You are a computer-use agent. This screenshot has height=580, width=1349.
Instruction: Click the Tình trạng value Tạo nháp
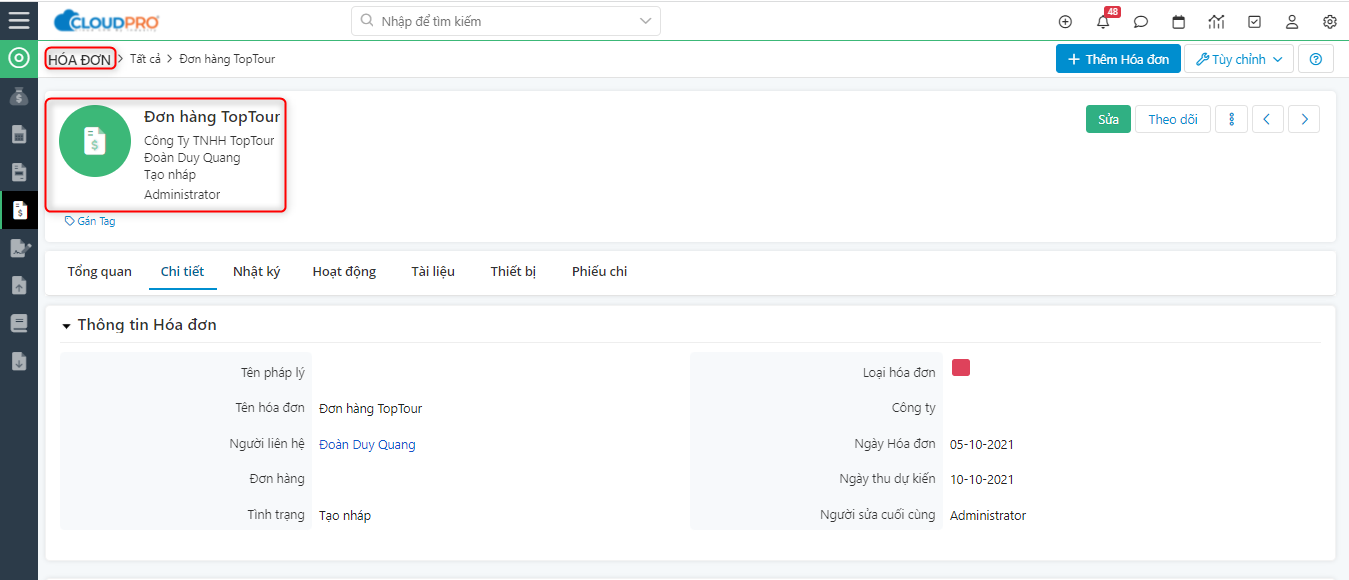(x=345, y=516)
